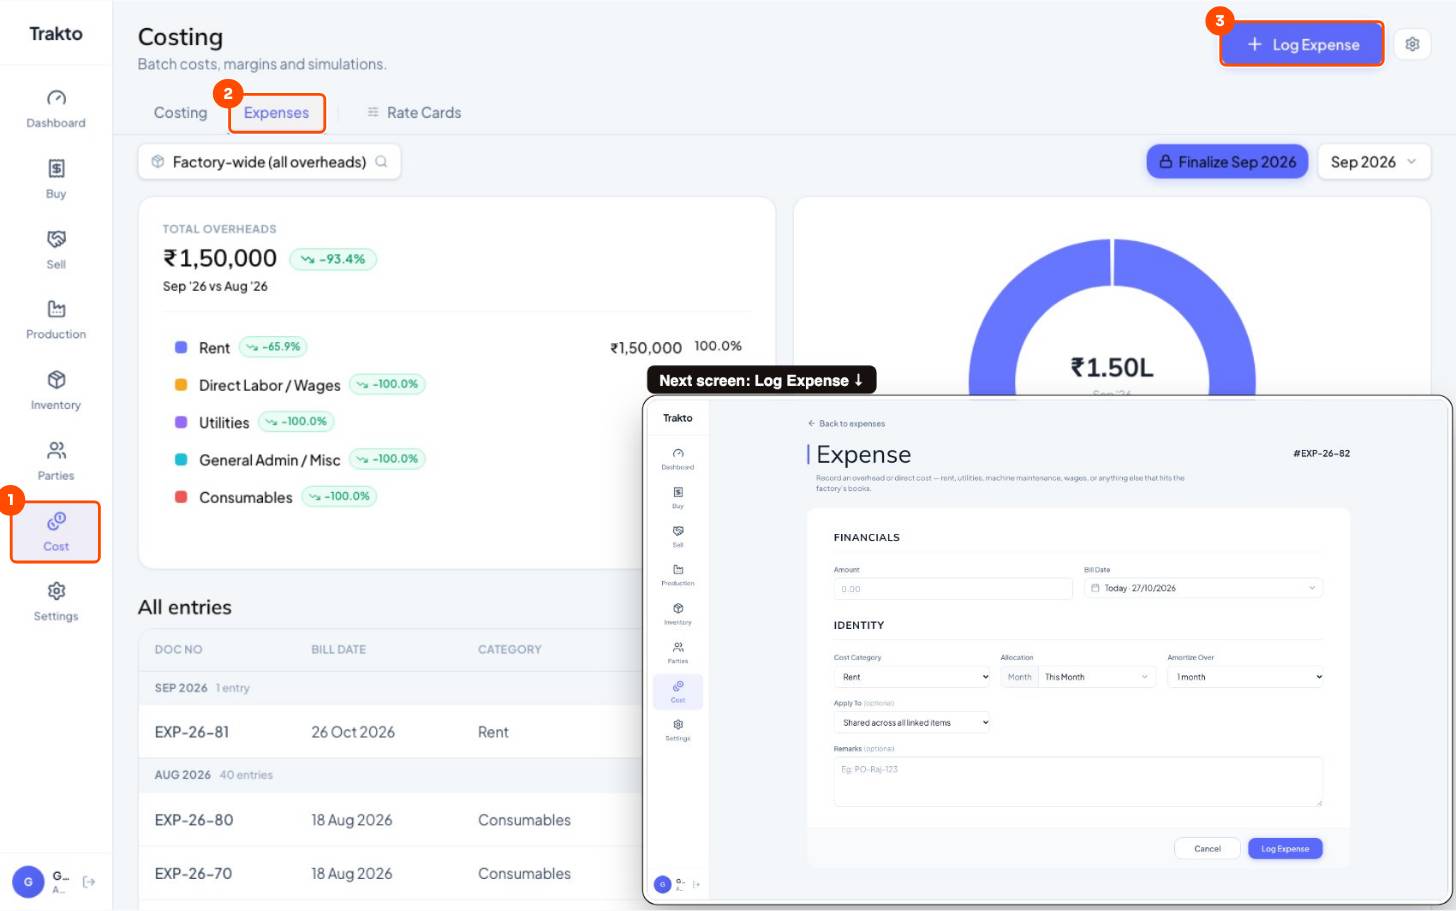Image resolution: width=1456 pixels, height=911 pixels.
Task: Click the Factory-wide (all overheads) search field
Action: click(269, 162)
